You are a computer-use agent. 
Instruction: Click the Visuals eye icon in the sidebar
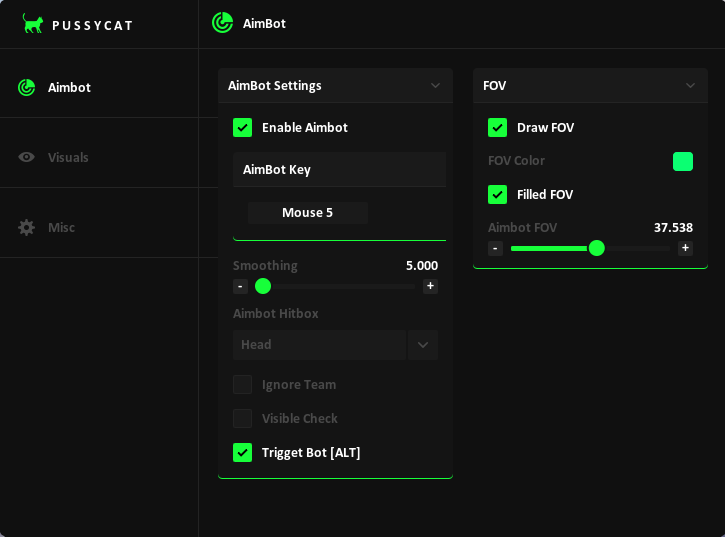pos(27,158)
